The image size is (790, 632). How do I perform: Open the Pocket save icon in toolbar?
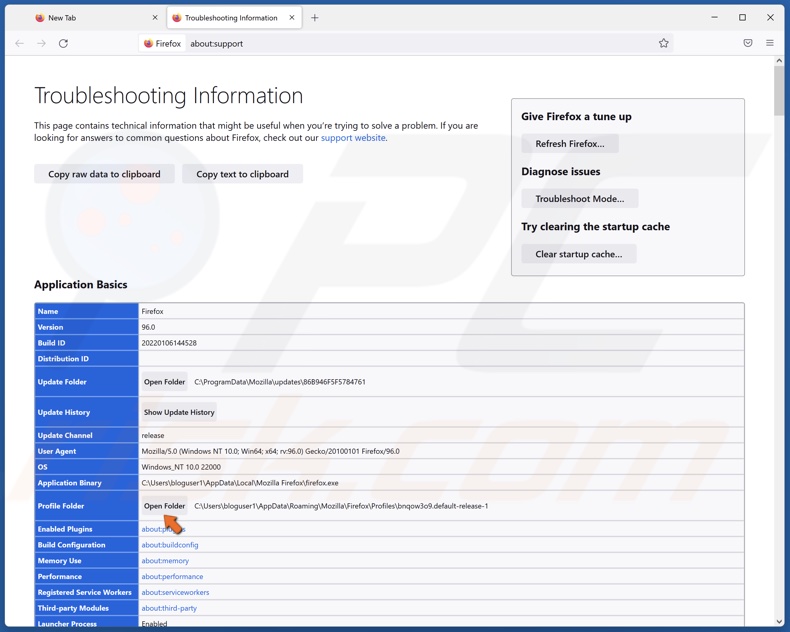tap(747, 44)
